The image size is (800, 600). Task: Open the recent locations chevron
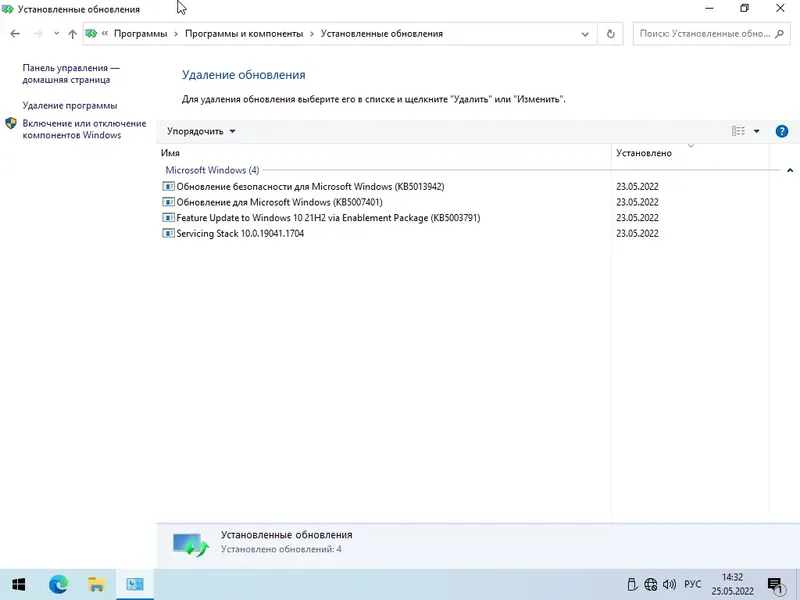click(x=56, y=34)
